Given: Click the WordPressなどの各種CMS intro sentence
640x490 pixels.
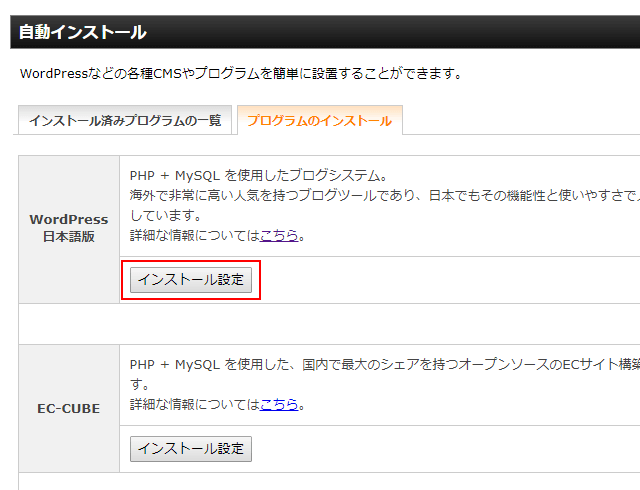Looking at the screenshot, I should (x=241, y=74).
